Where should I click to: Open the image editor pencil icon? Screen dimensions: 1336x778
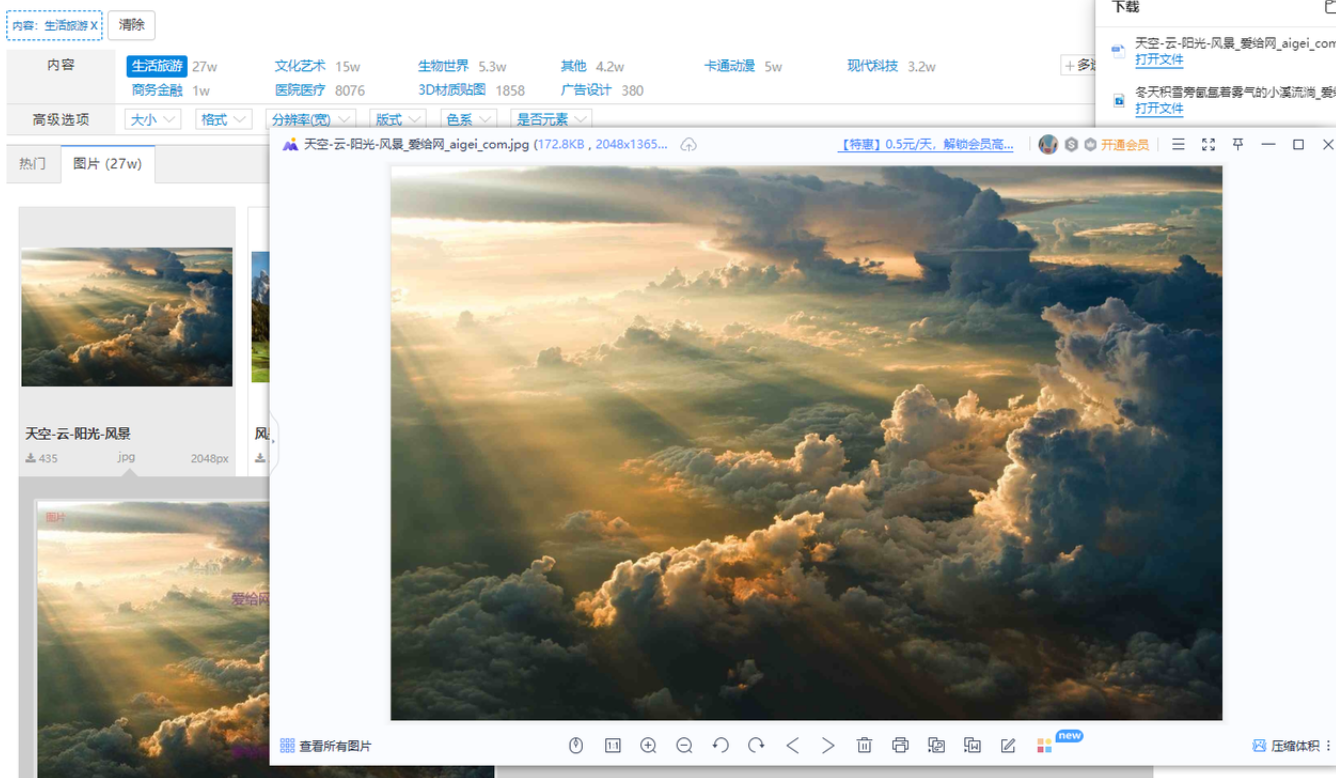[1008, 746]
